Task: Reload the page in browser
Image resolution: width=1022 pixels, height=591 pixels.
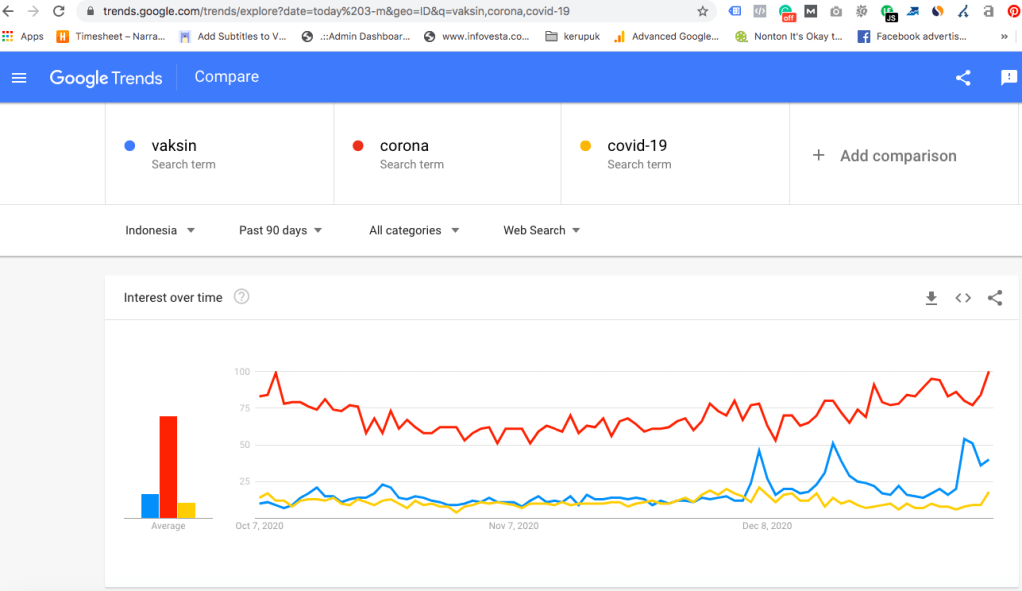Action: click(x=59, y=12)
